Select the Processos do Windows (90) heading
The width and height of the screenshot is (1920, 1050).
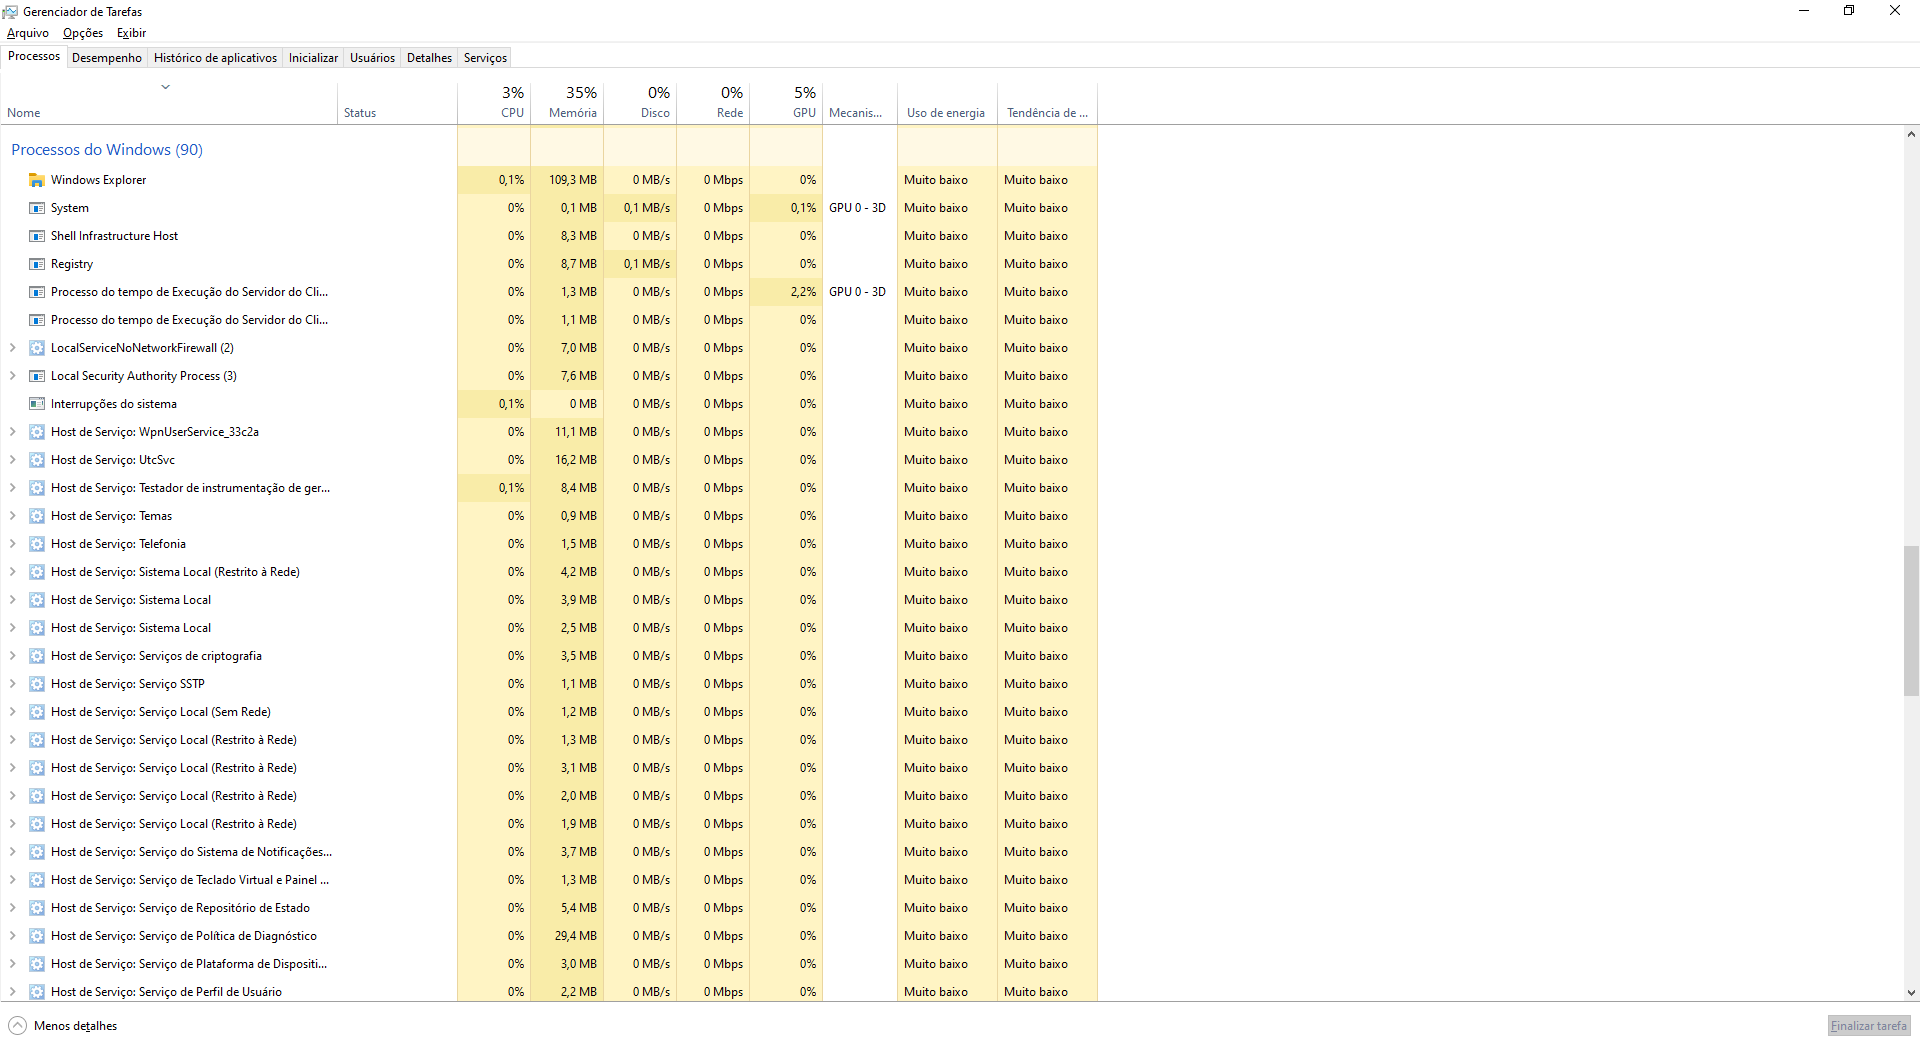click(107, 150)
